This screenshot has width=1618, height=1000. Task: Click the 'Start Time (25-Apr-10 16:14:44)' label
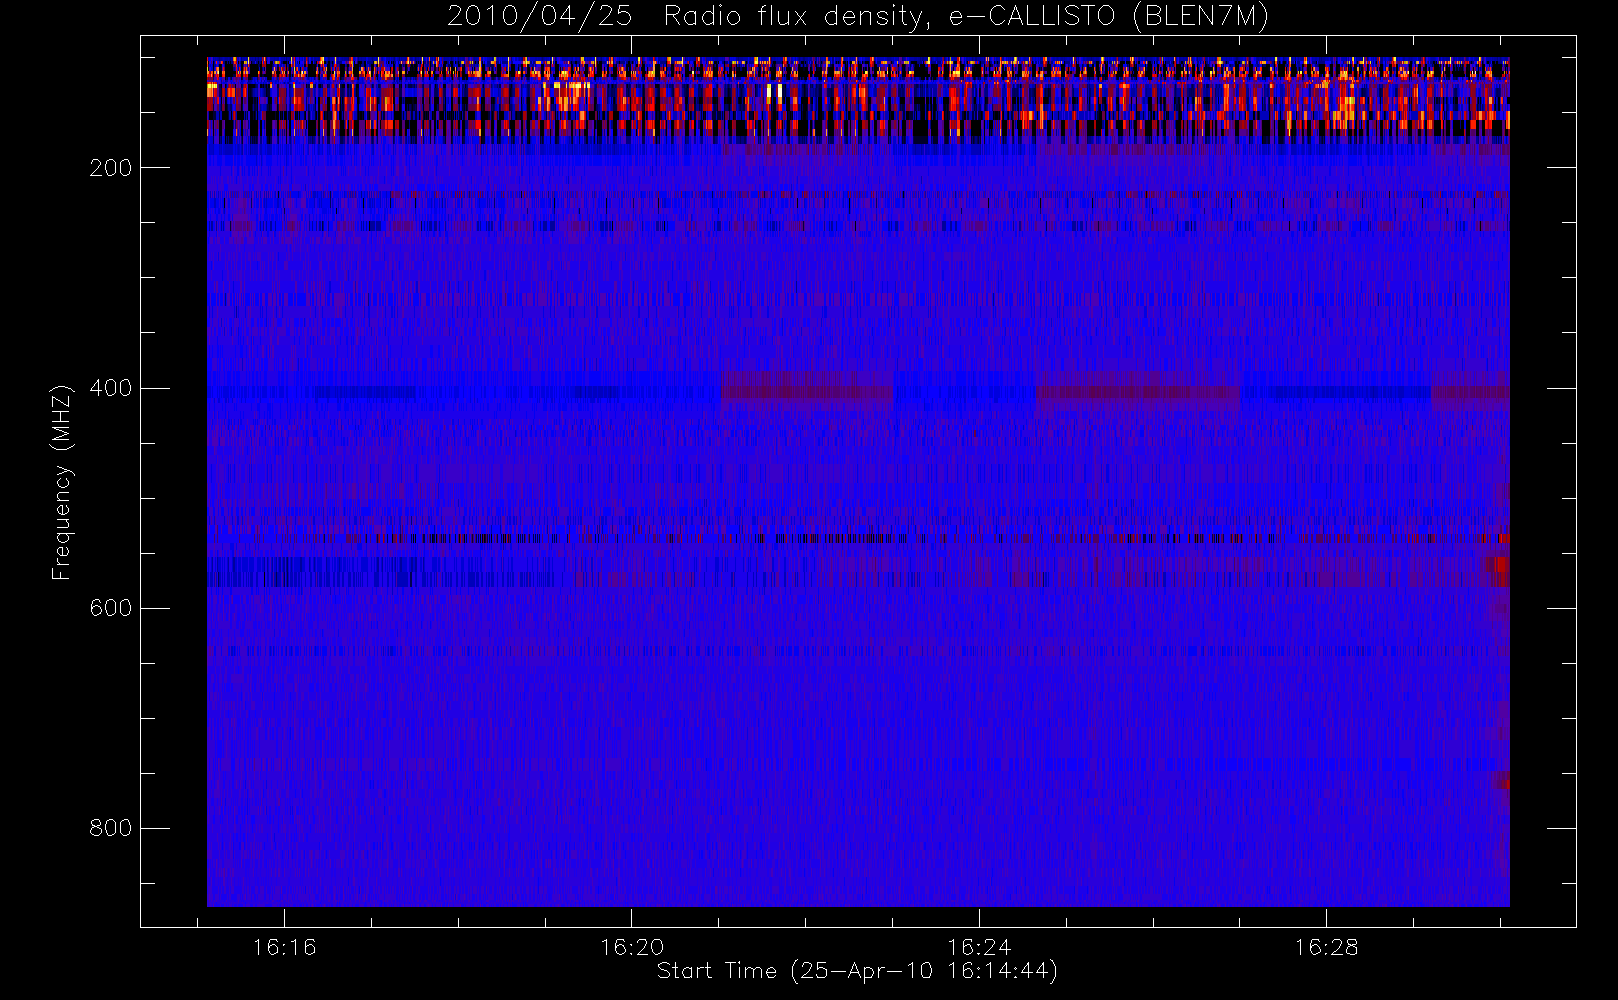coord(857,971)
